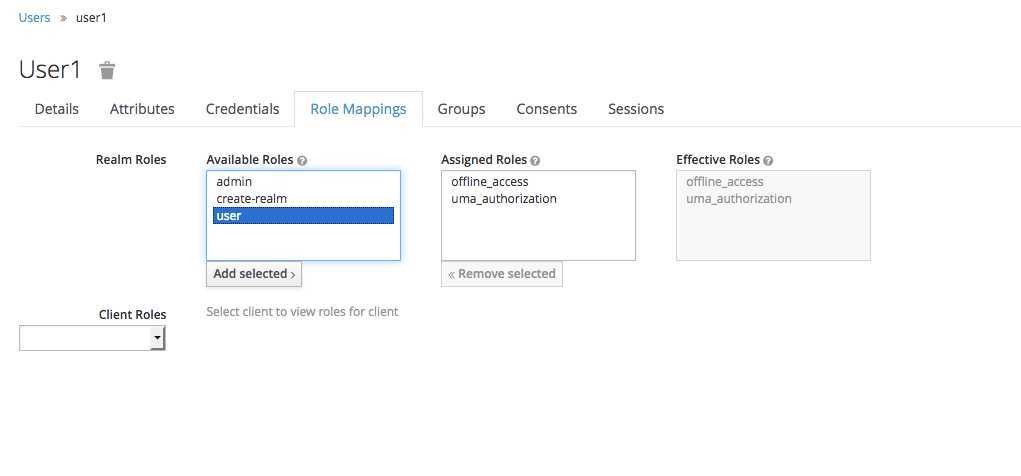Select the Role Mappings tab

(x=358, y=109)
